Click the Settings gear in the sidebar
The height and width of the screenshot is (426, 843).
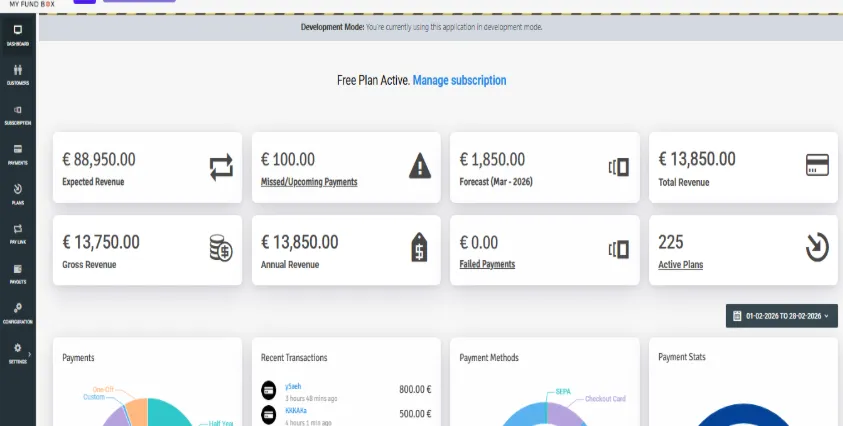click(x=17, y=348)
